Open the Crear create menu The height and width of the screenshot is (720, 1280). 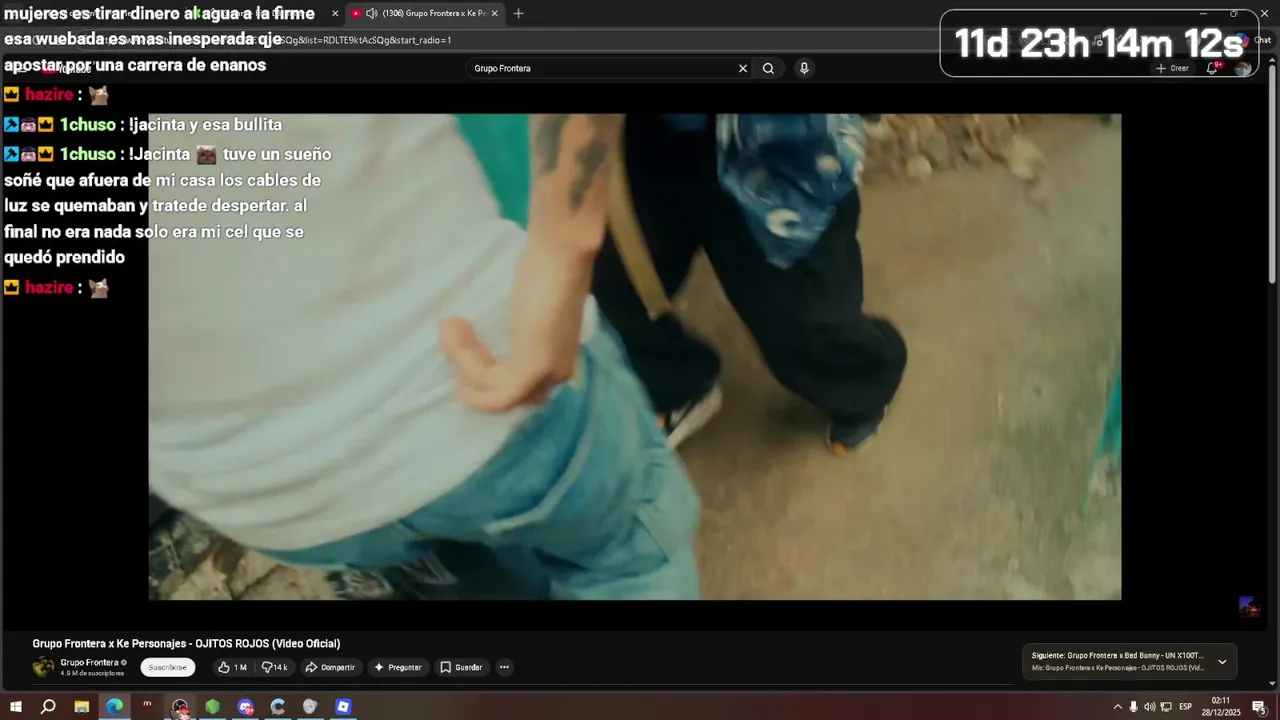point(1172,68)
